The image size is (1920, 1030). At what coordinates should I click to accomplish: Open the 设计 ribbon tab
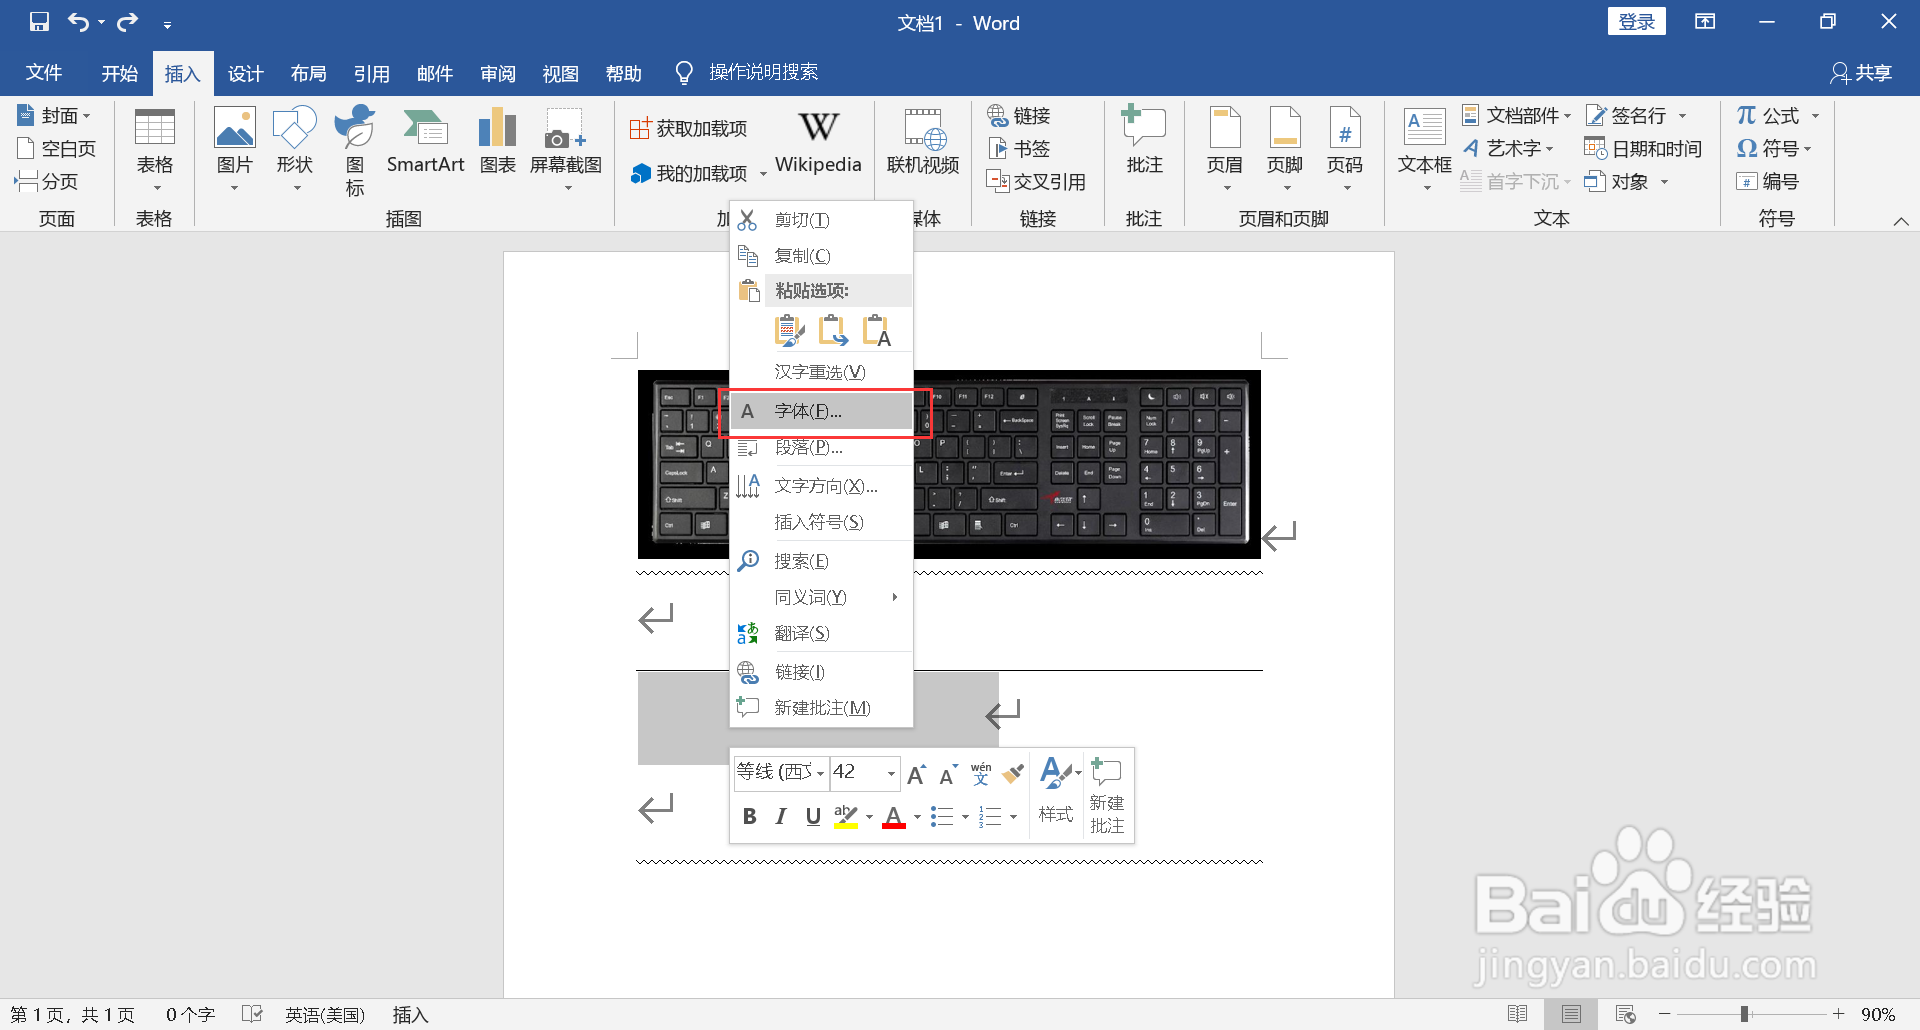pos(245,73)
